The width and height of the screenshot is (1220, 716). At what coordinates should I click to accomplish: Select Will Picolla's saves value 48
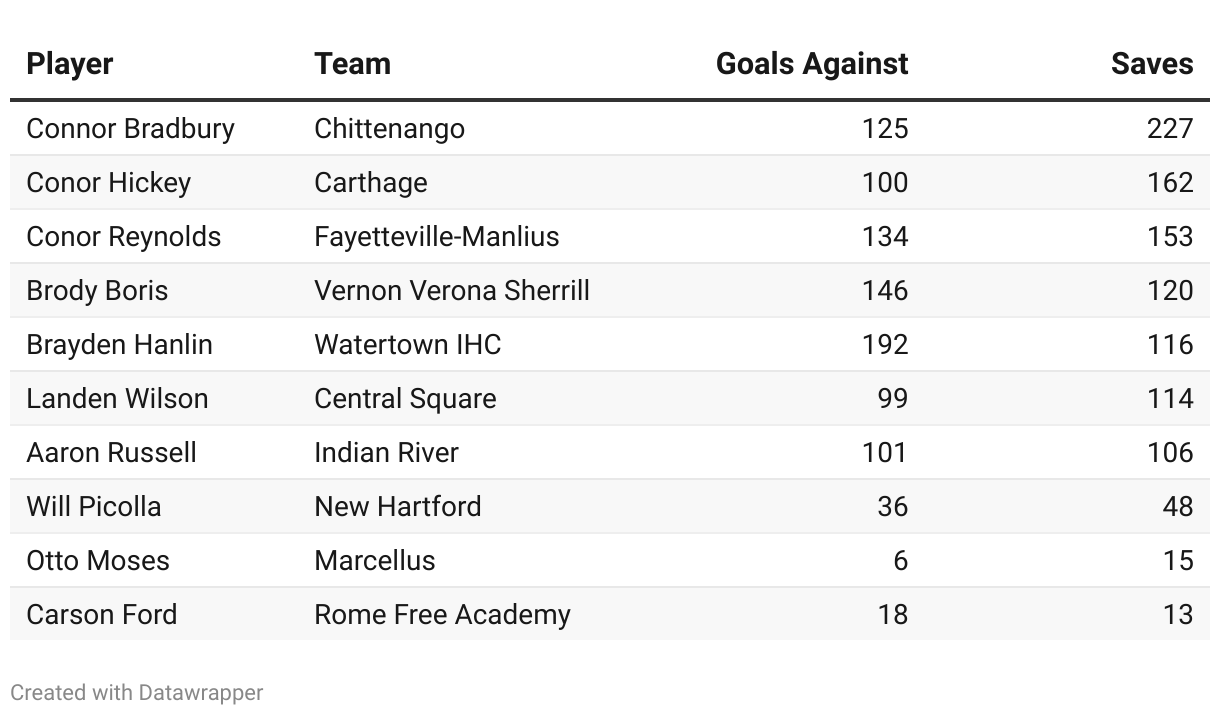(1177, 507)
